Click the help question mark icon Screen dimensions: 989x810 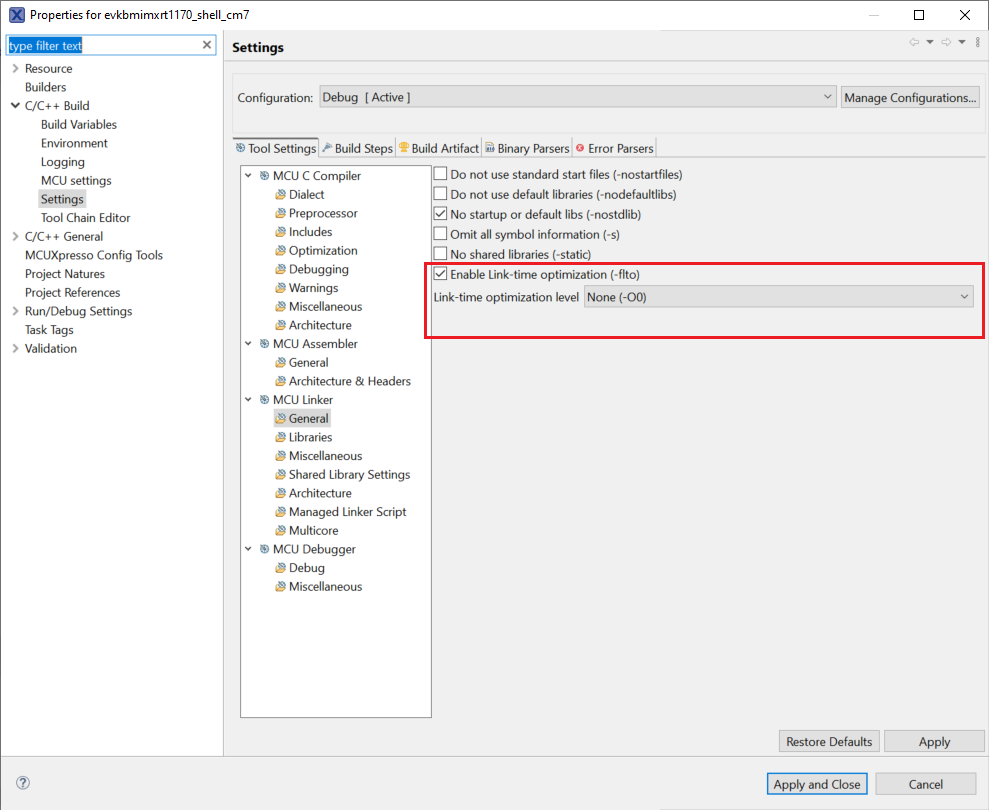[23, 784]
